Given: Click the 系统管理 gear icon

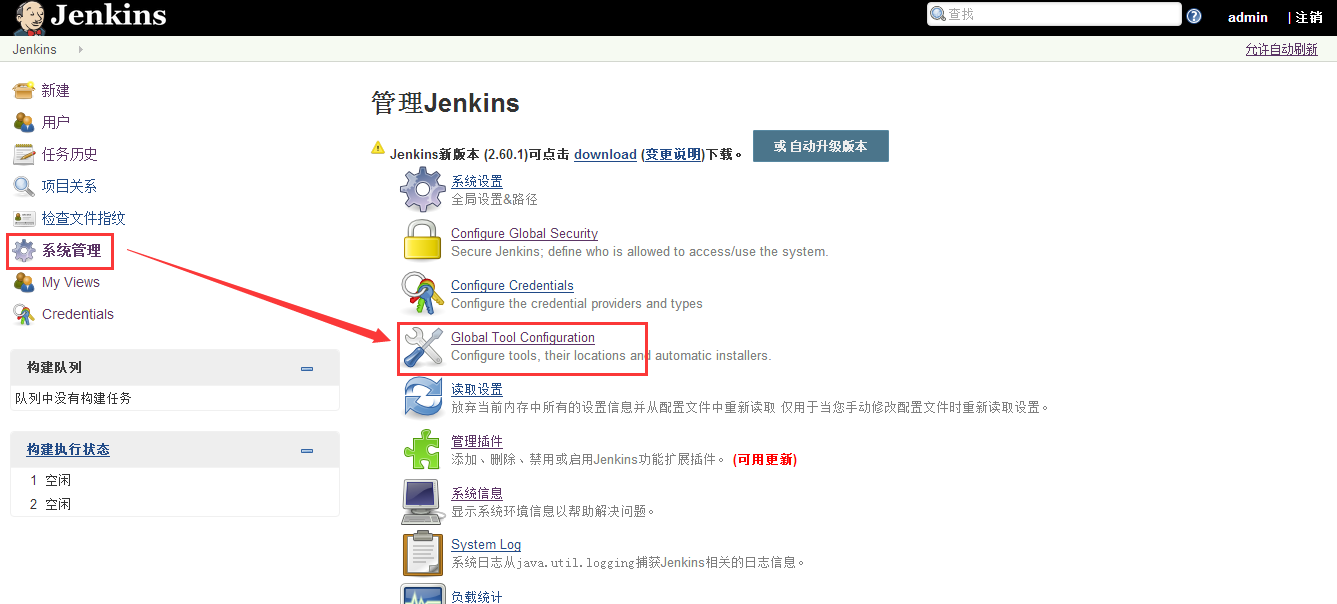Looking at the screenshot, I should (x=24, y=251).
